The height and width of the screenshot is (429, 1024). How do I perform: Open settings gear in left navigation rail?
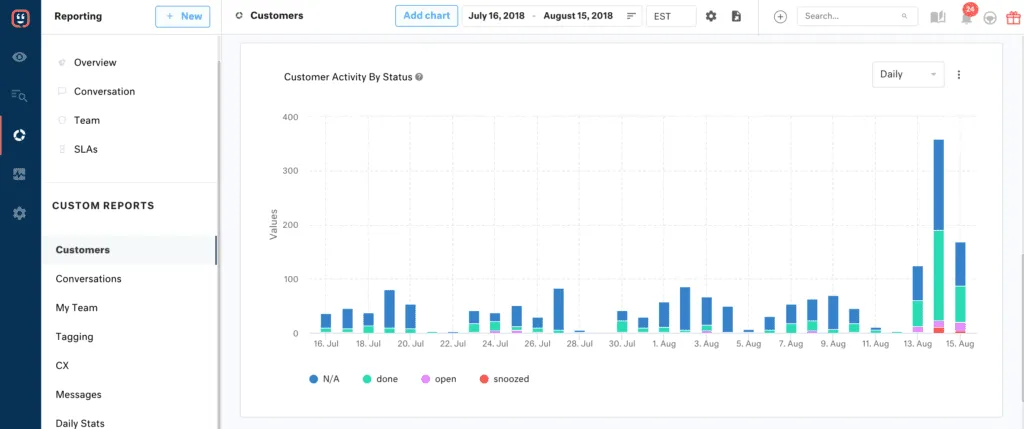19,213
